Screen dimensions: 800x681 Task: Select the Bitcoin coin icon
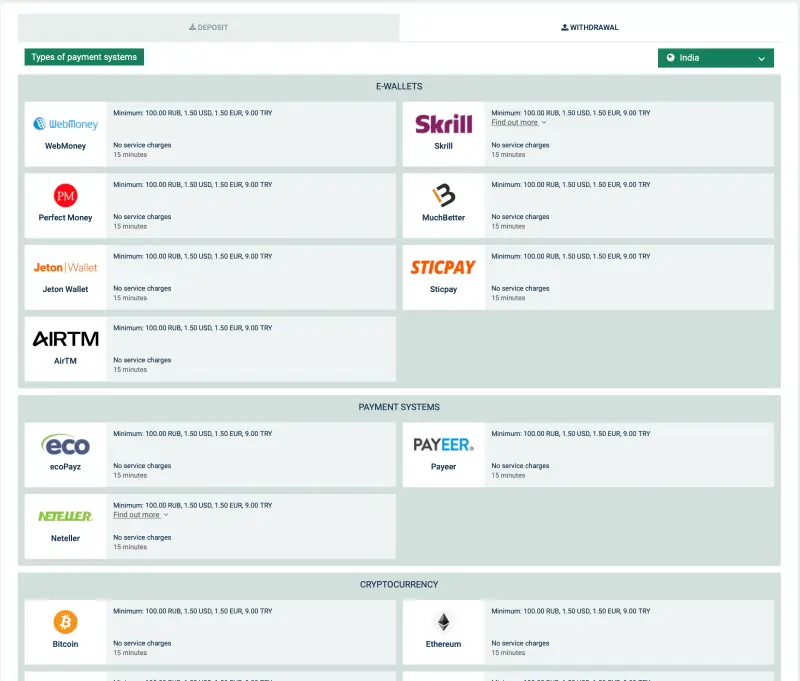tap(65, 622)
